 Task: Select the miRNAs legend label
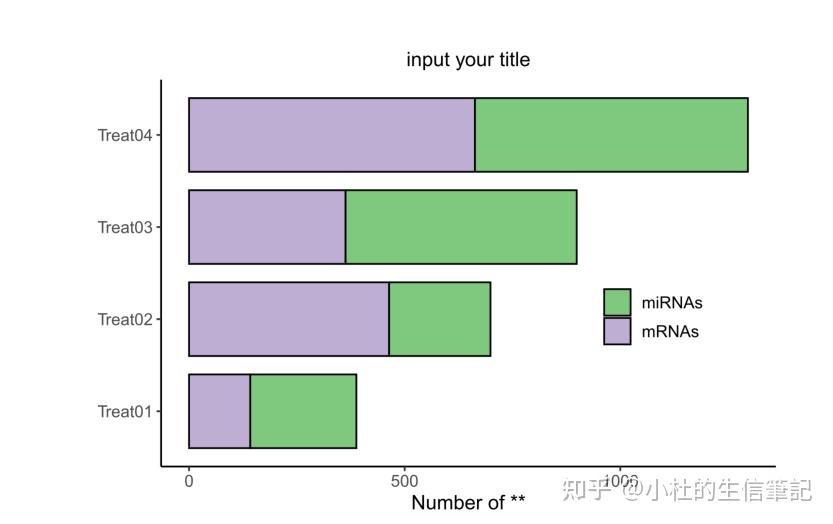pos(672,303)
